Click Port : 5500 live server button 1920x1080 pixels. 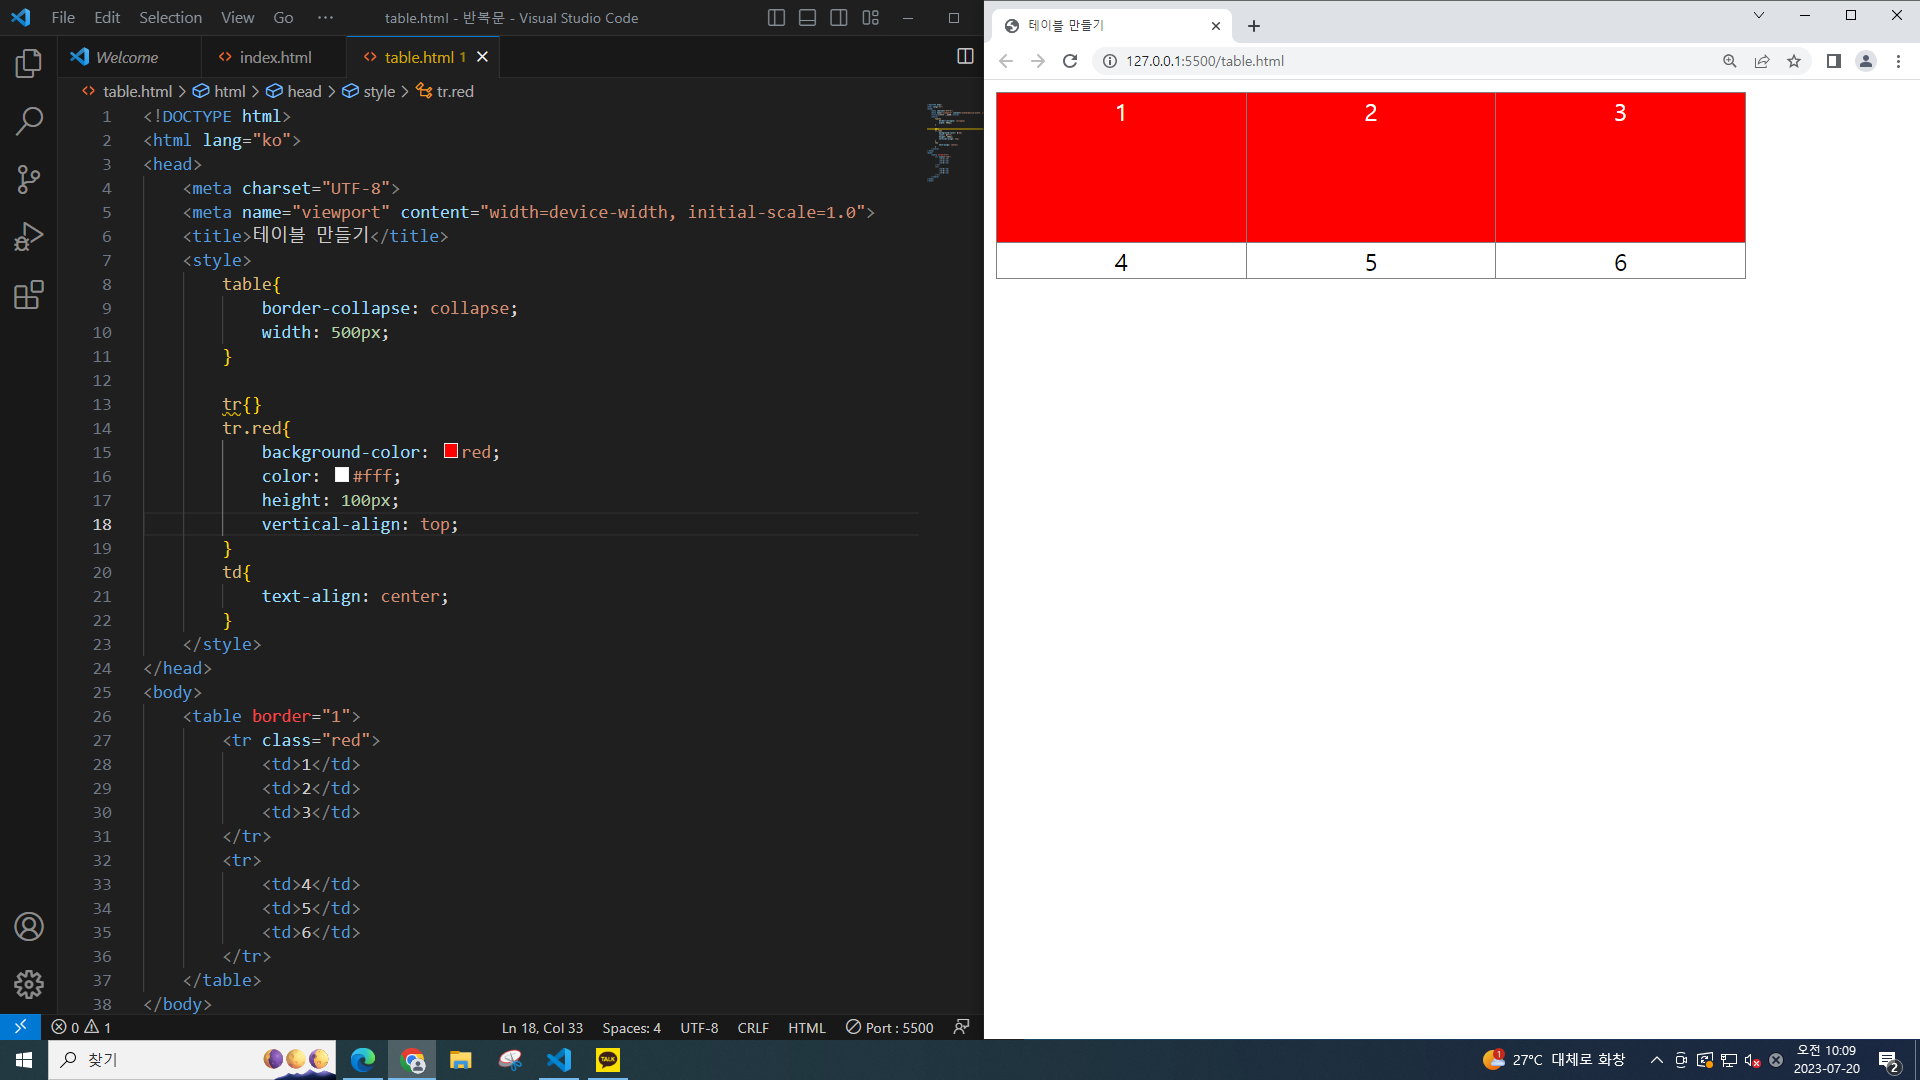[x=889, y=1028]
